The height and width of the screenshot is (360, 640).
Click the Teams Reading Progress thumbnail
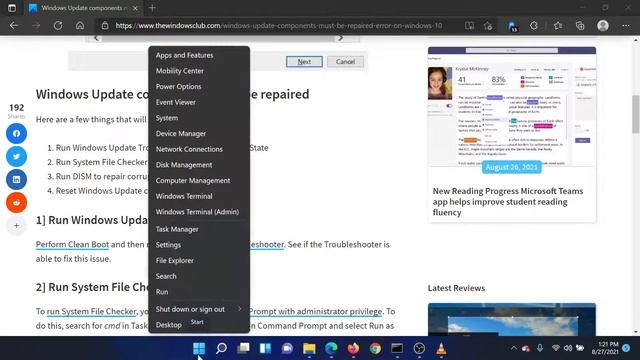tap(512, 107)
